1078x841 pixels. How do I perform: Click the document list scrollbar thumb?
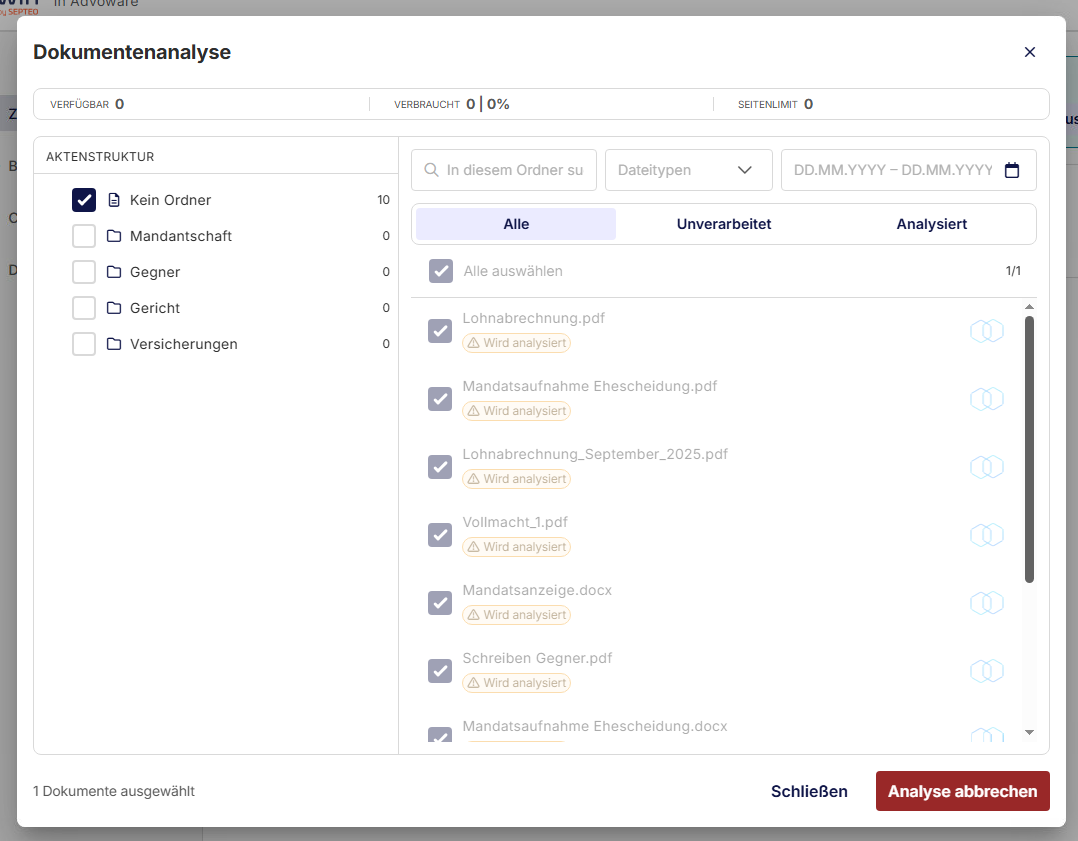coord(1029,449)
